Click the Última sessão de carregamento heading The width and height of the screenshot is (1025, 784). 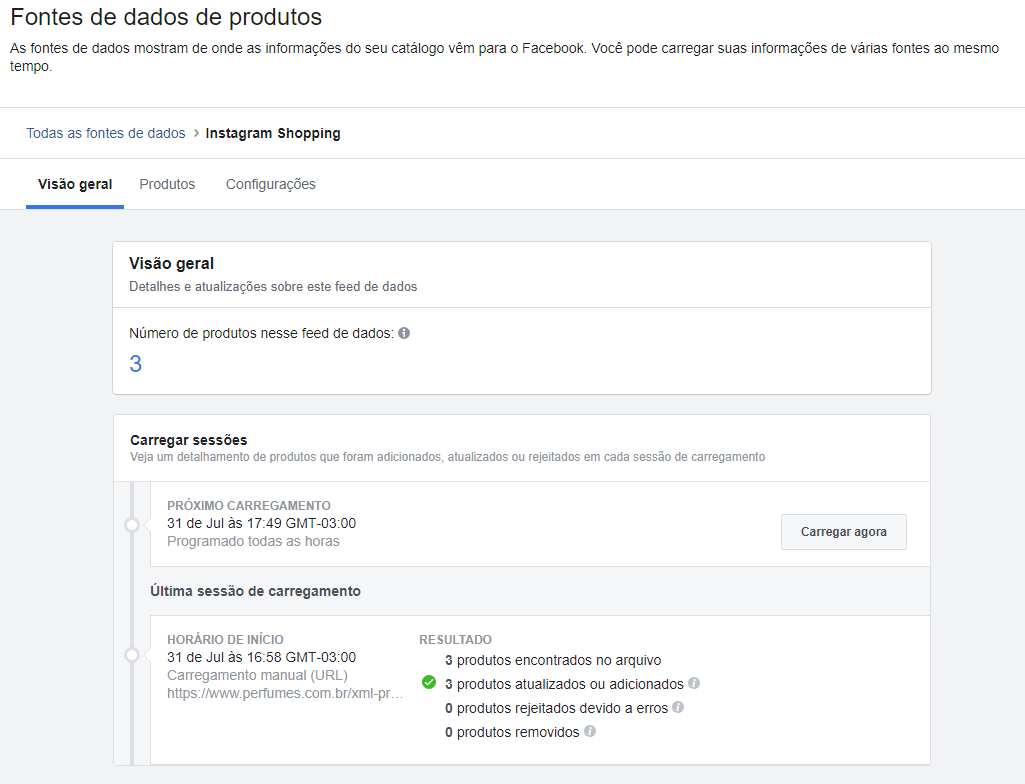(x=256, y=591)
